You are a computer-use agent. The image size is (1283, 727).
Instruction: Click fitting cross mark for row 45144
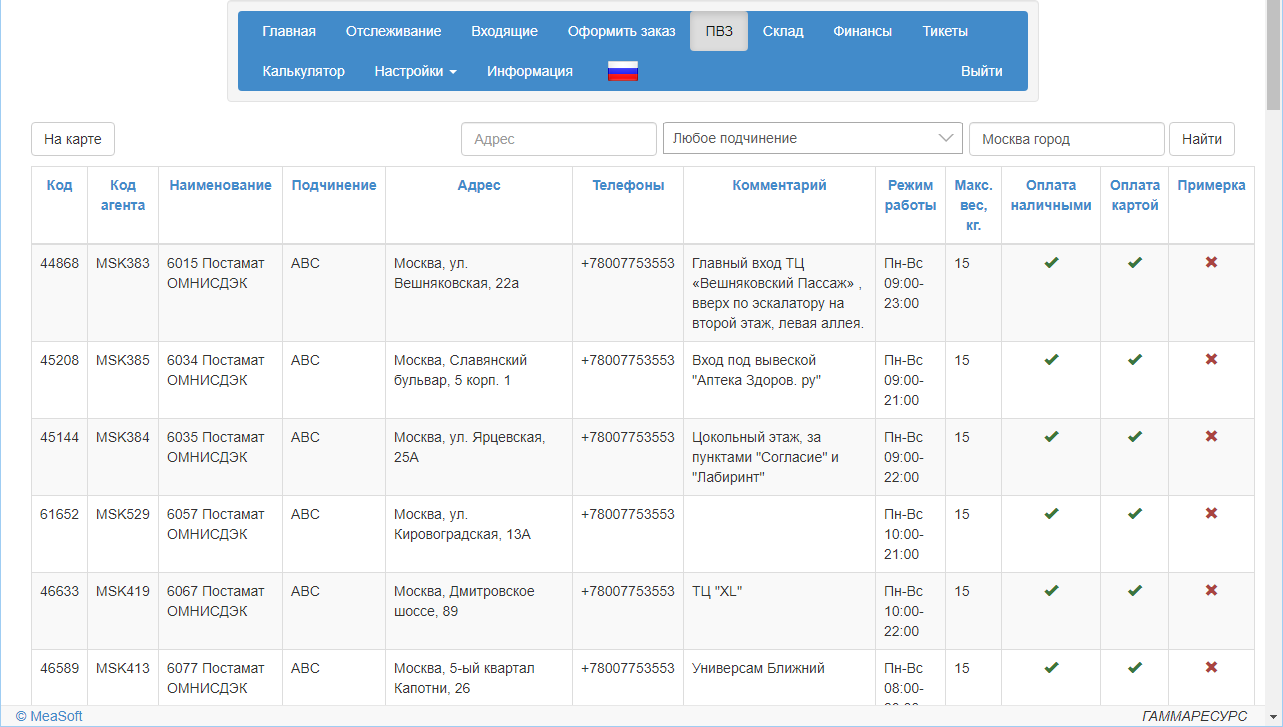pyautogui.click(x=1211, y=436)
